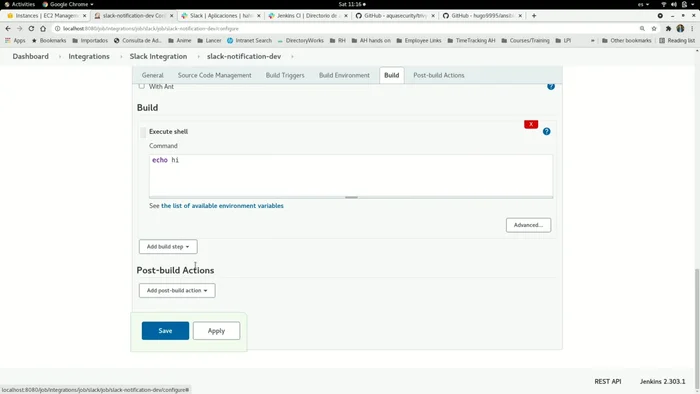Screen dimensions: 700x394
Task: Open the DirectoryWorks bookmark
Action: point(300,41)
